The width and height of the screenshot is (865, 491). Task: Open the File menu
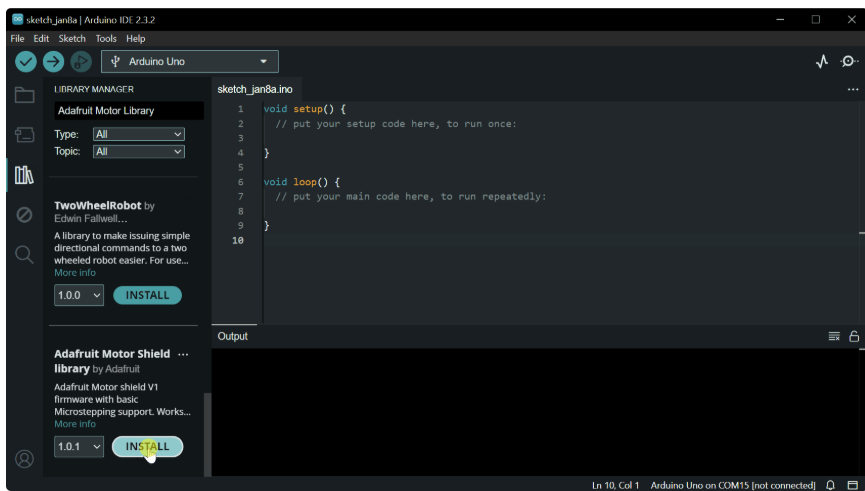pyautogui.click(x=17, y=39)
